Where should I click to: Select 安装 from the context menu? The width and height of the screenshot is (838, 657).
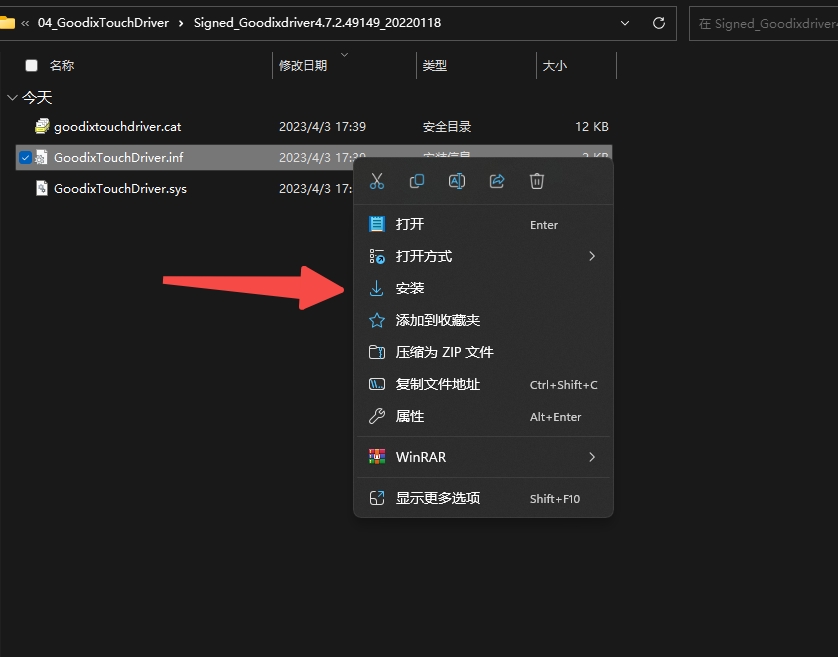coord(410,288)
